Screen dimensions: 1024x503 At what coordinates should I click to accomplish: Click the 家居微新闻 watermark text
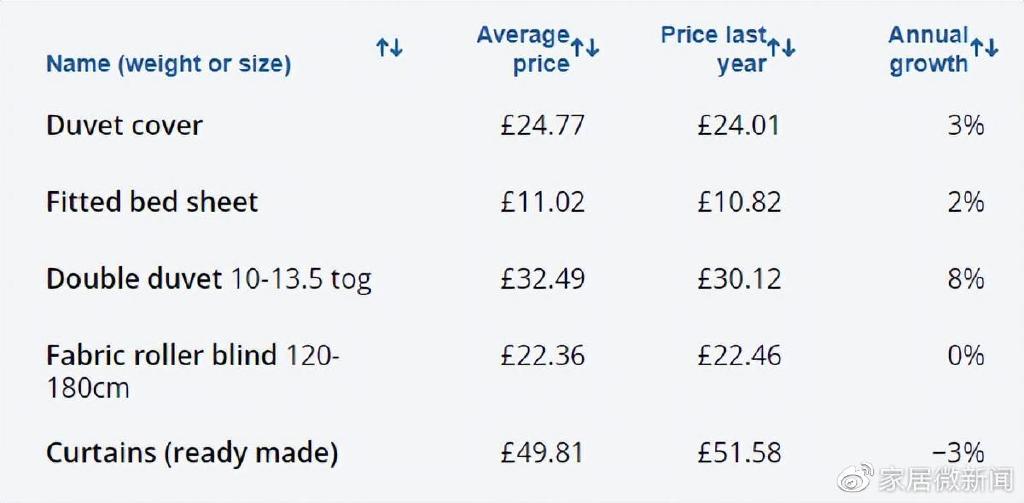coord(945,479)
